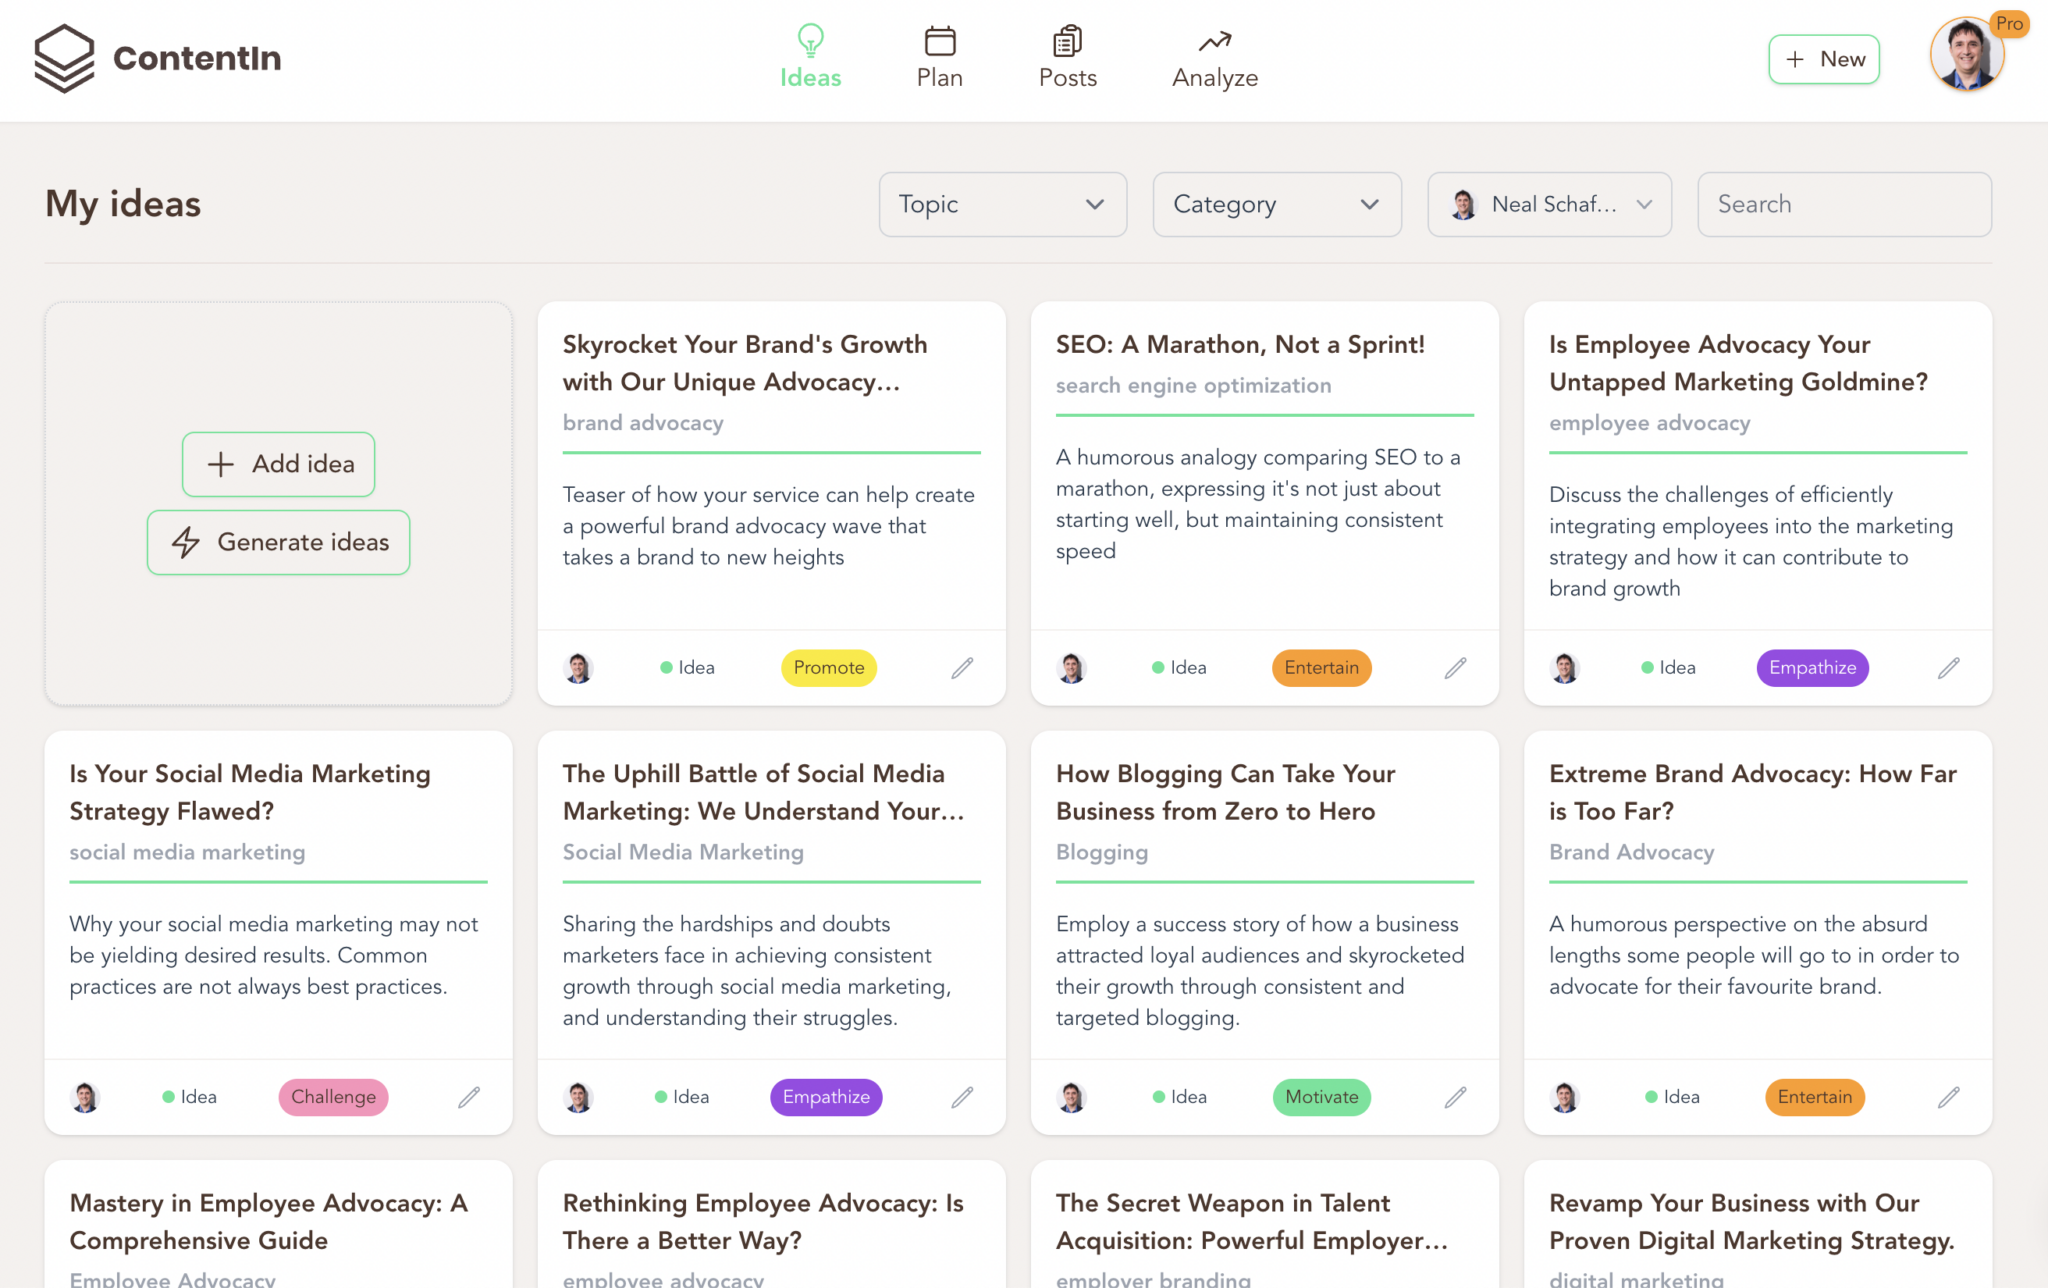The height and width of the screenshot is (1288, 2048).
Task: Select the orange Entertain tag on SEO card
Action: point(1321,668)
